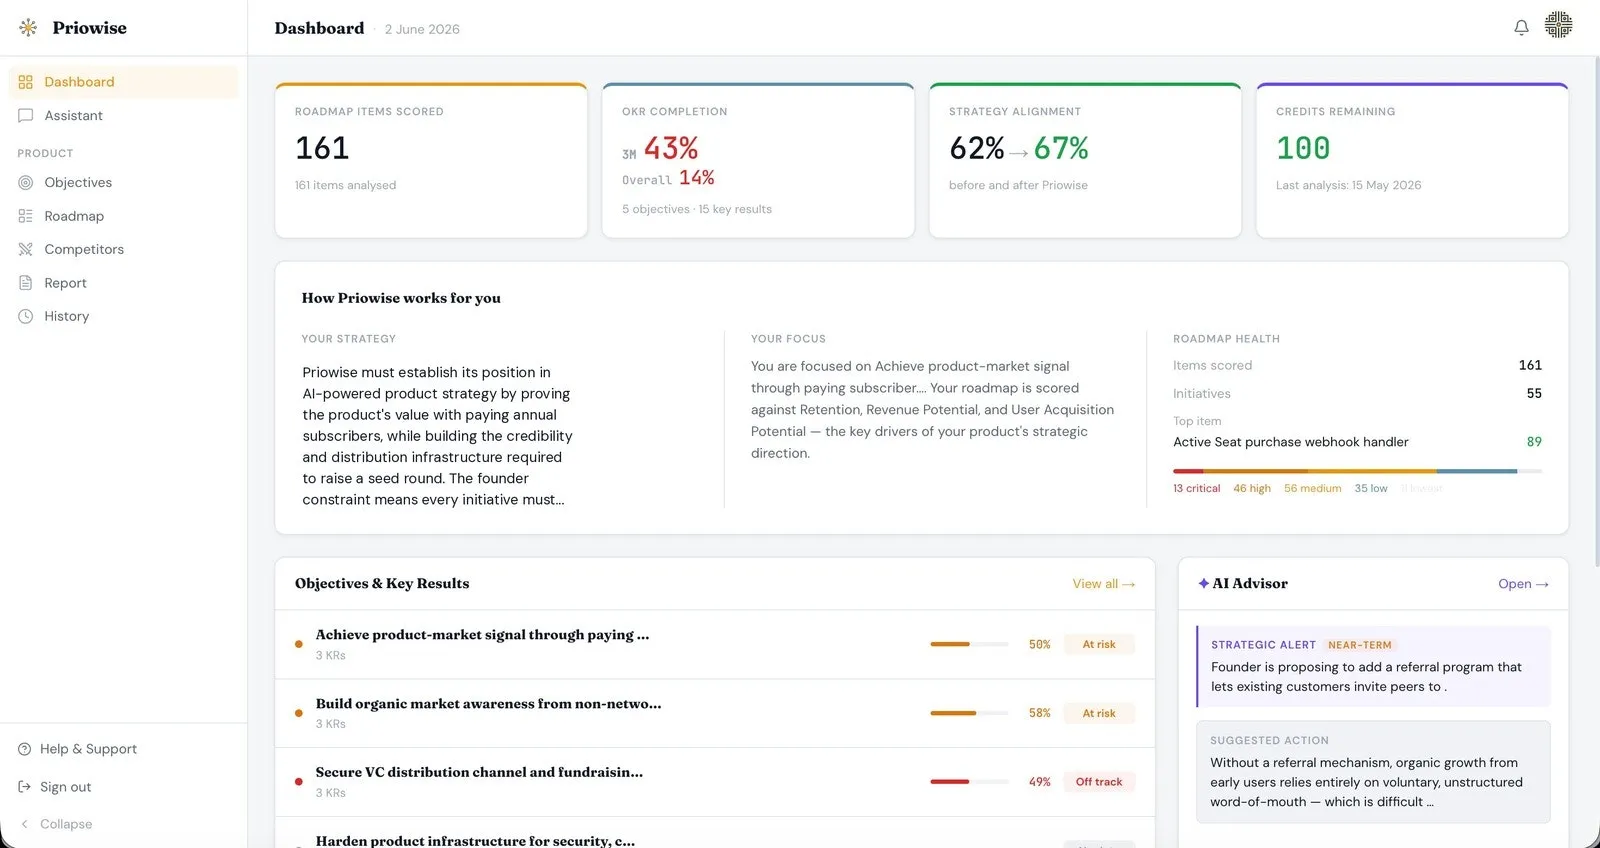The height and width of the screenshot is (848, 1600).
Task: Click the Help & Support question icon
Action: click(x=25, y=749)
